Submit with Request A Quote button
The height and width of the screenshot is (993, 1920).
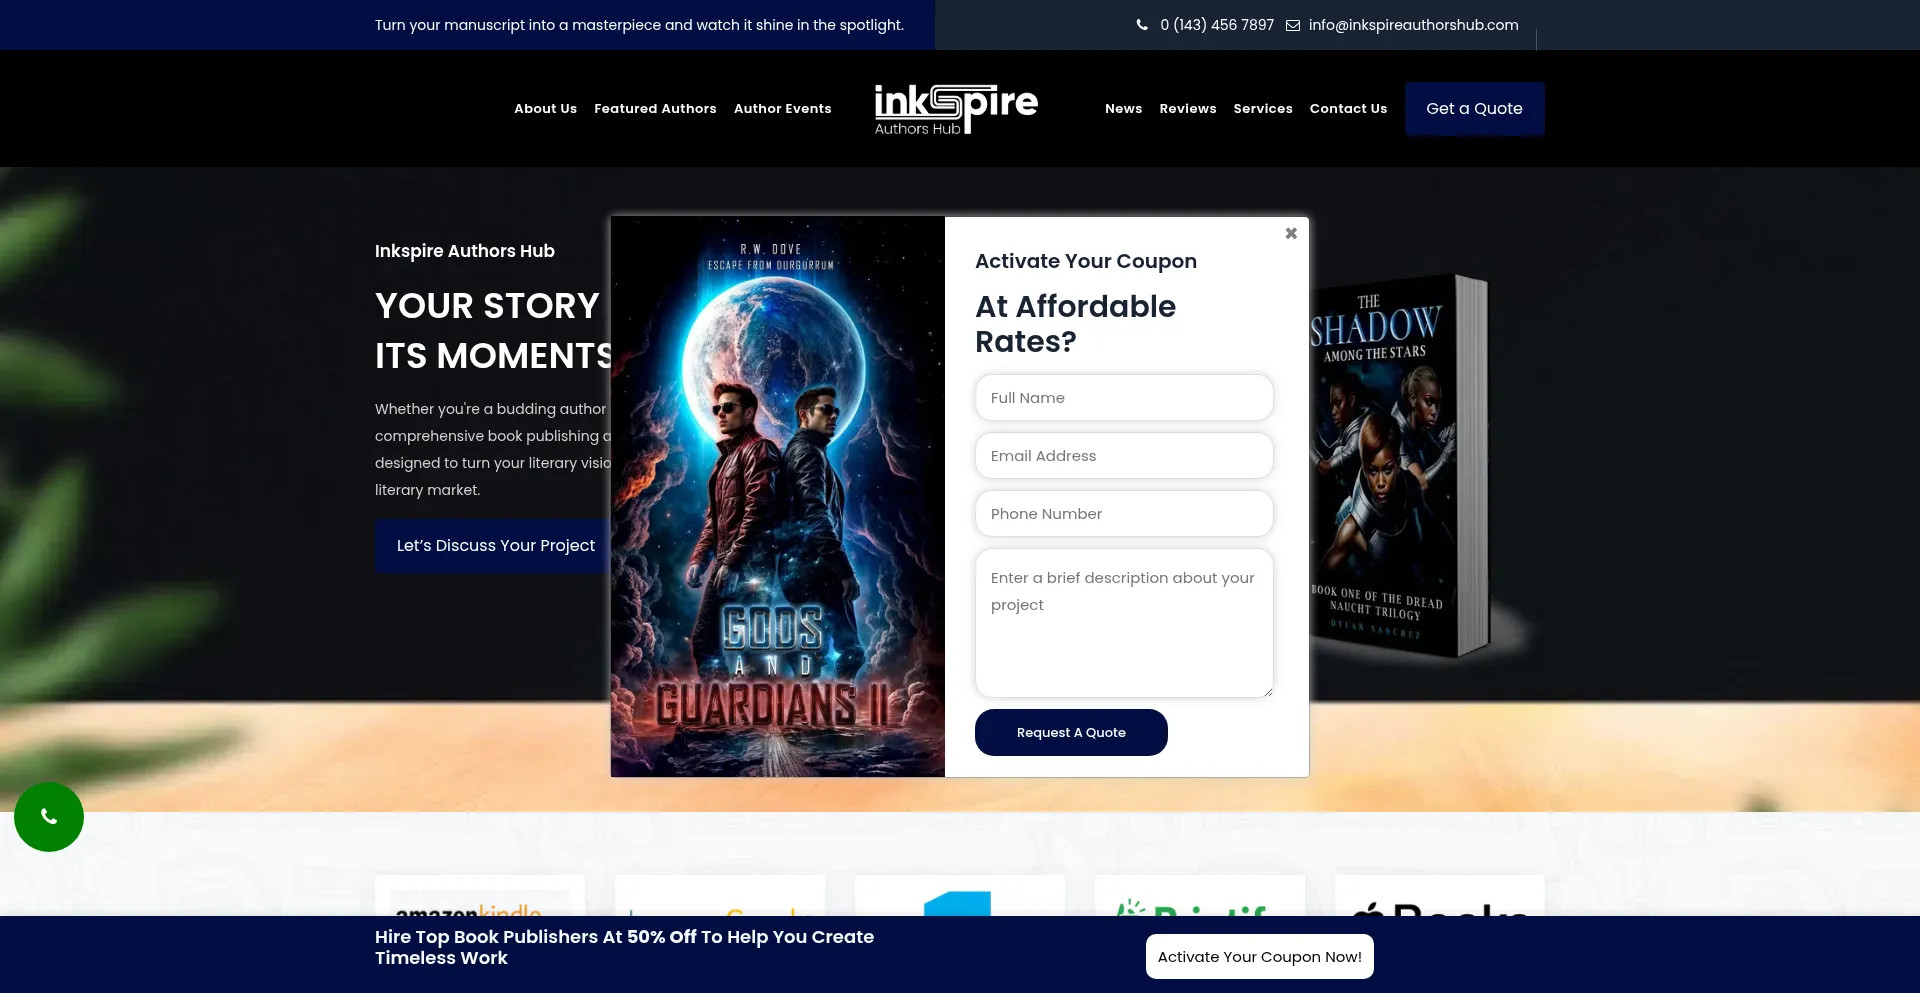(x=1070, y=733)
